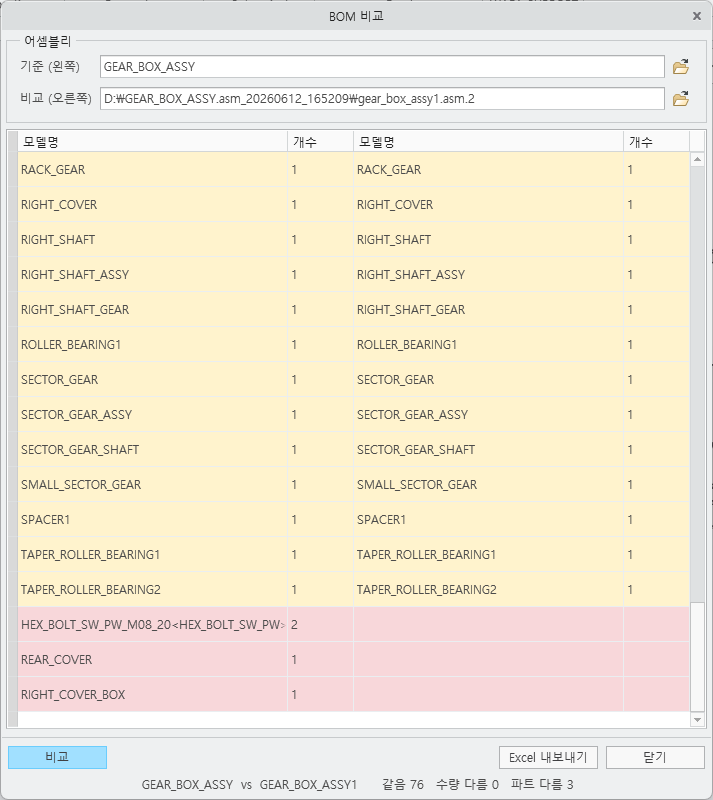
Task: Sort by the left 개수 column header
Action: (x=321, y=142)
